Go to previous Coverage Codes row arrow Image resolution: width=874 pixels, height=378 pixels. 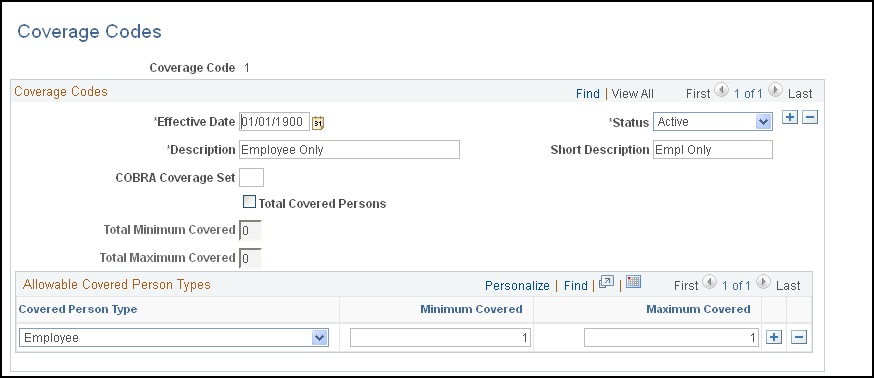[x=722, y=90]
